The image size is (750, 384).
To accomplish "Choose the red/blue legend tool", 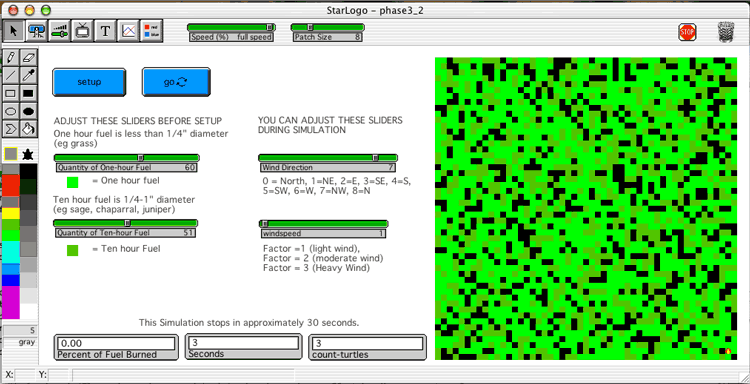I will coord(152,32).
